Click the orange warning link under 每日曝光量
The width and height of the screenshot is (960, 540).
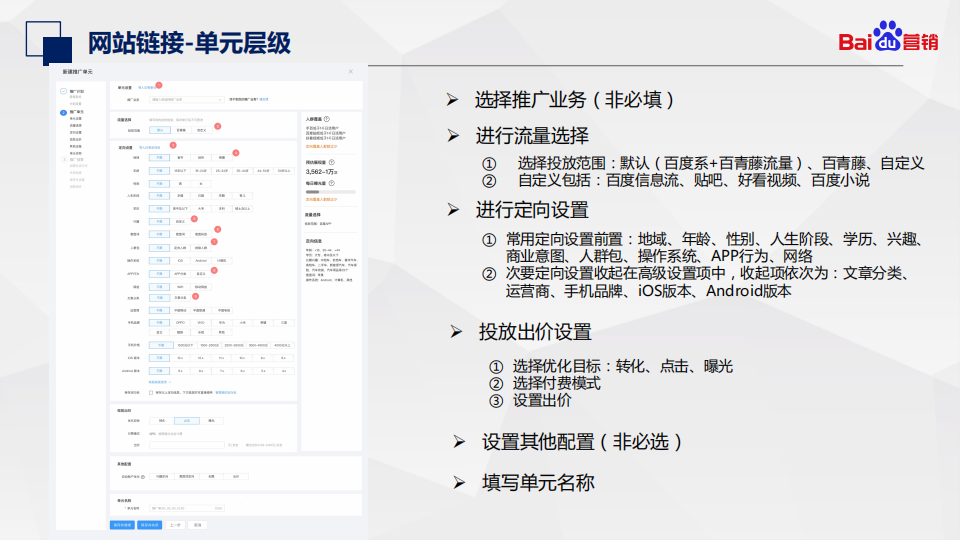[321, 200]
